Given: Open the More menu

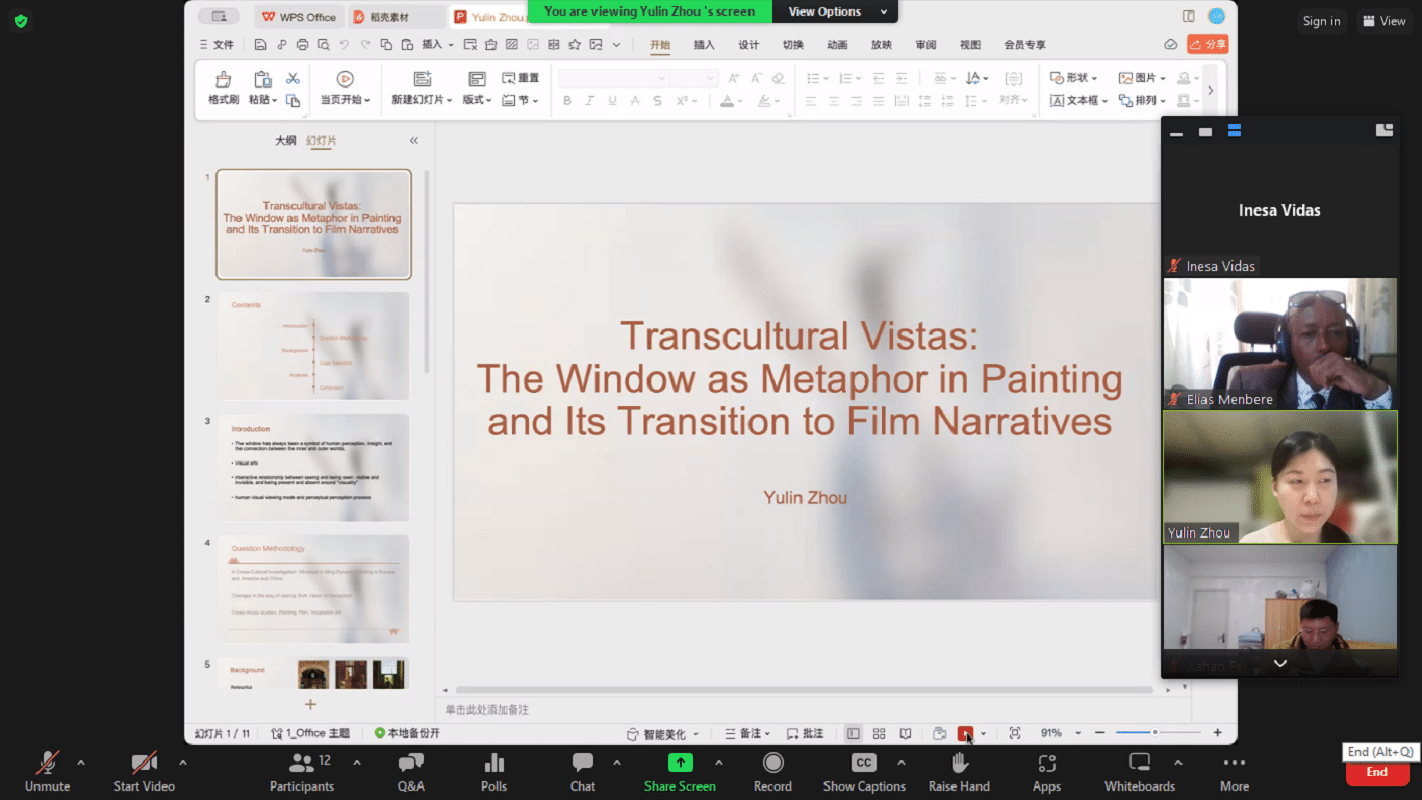Looking at the screenshot, I should 1234,764.
